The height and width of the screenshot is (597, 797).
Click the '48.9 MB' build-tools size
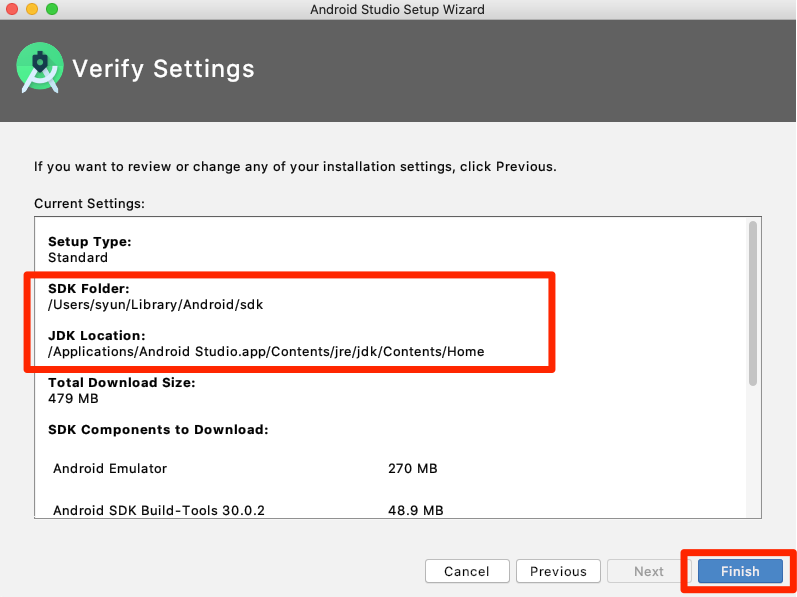click(x=416, y=510)
